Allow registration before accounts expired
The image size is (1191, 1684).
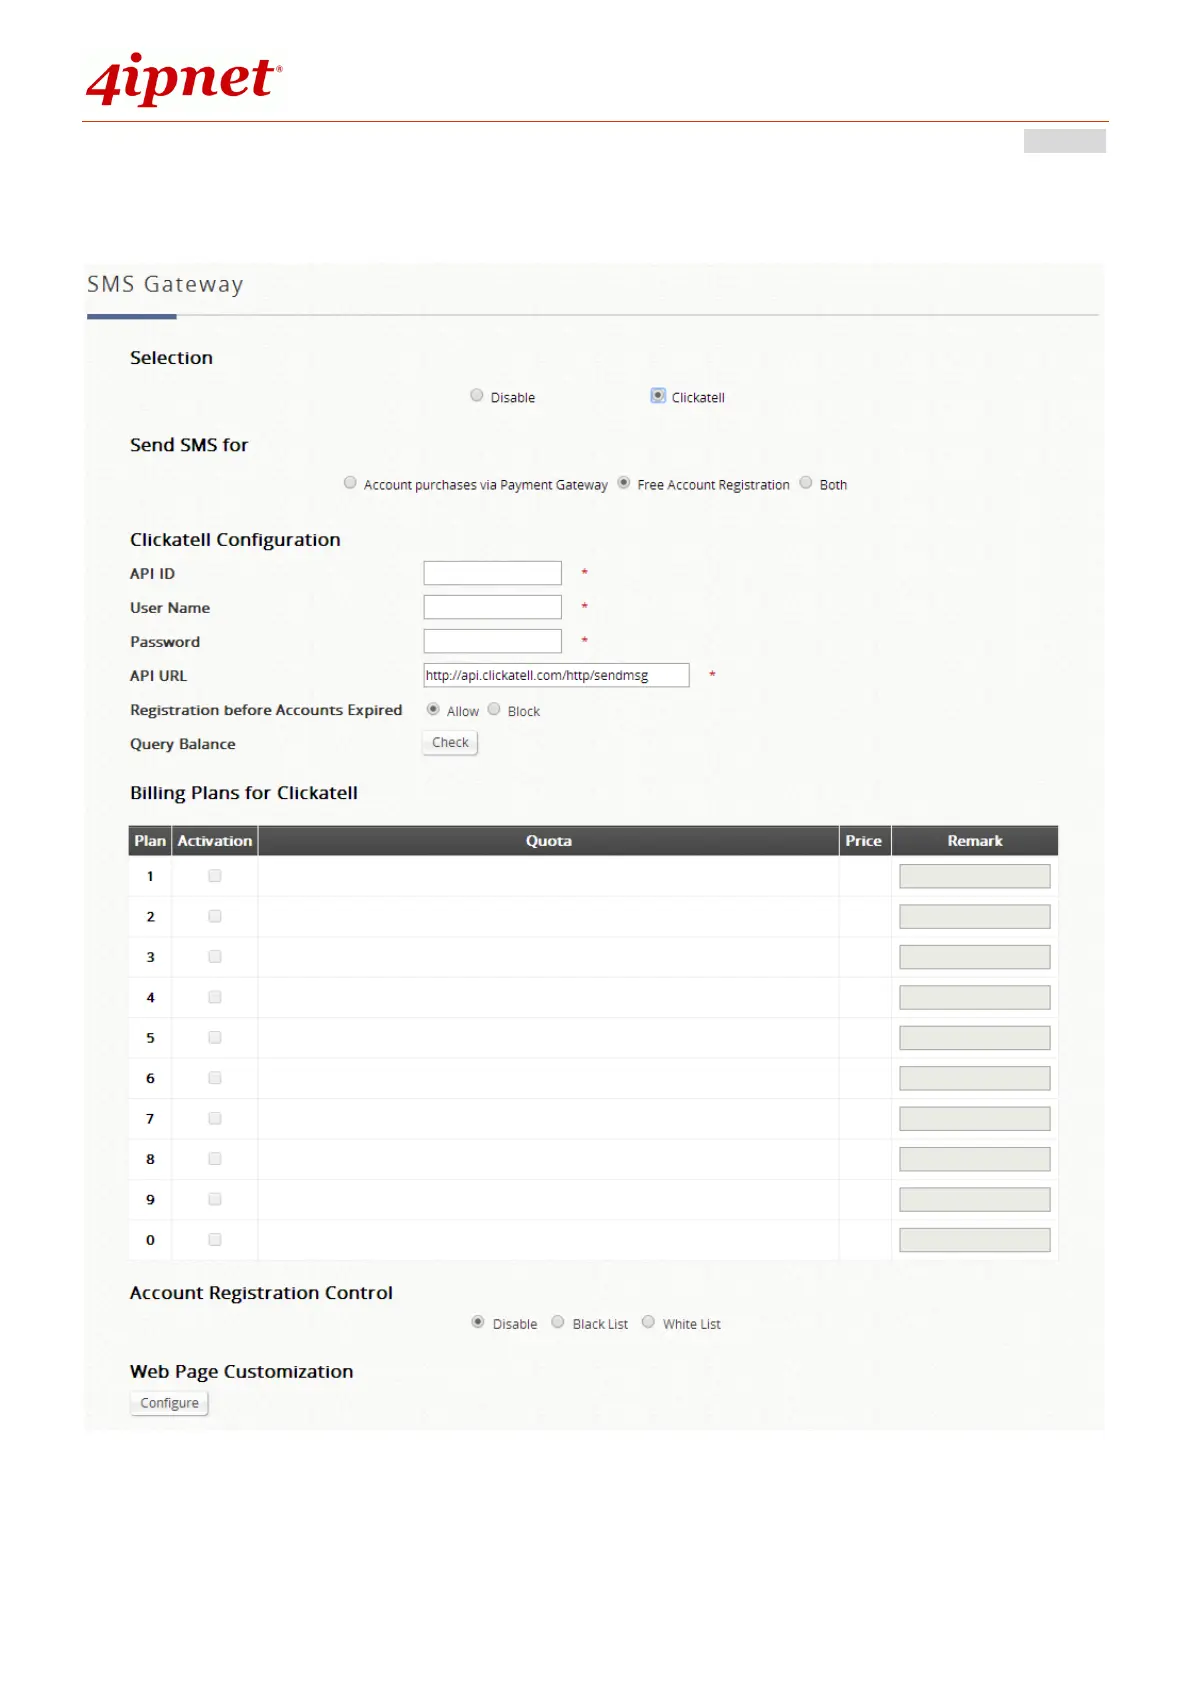pos(433,710)
